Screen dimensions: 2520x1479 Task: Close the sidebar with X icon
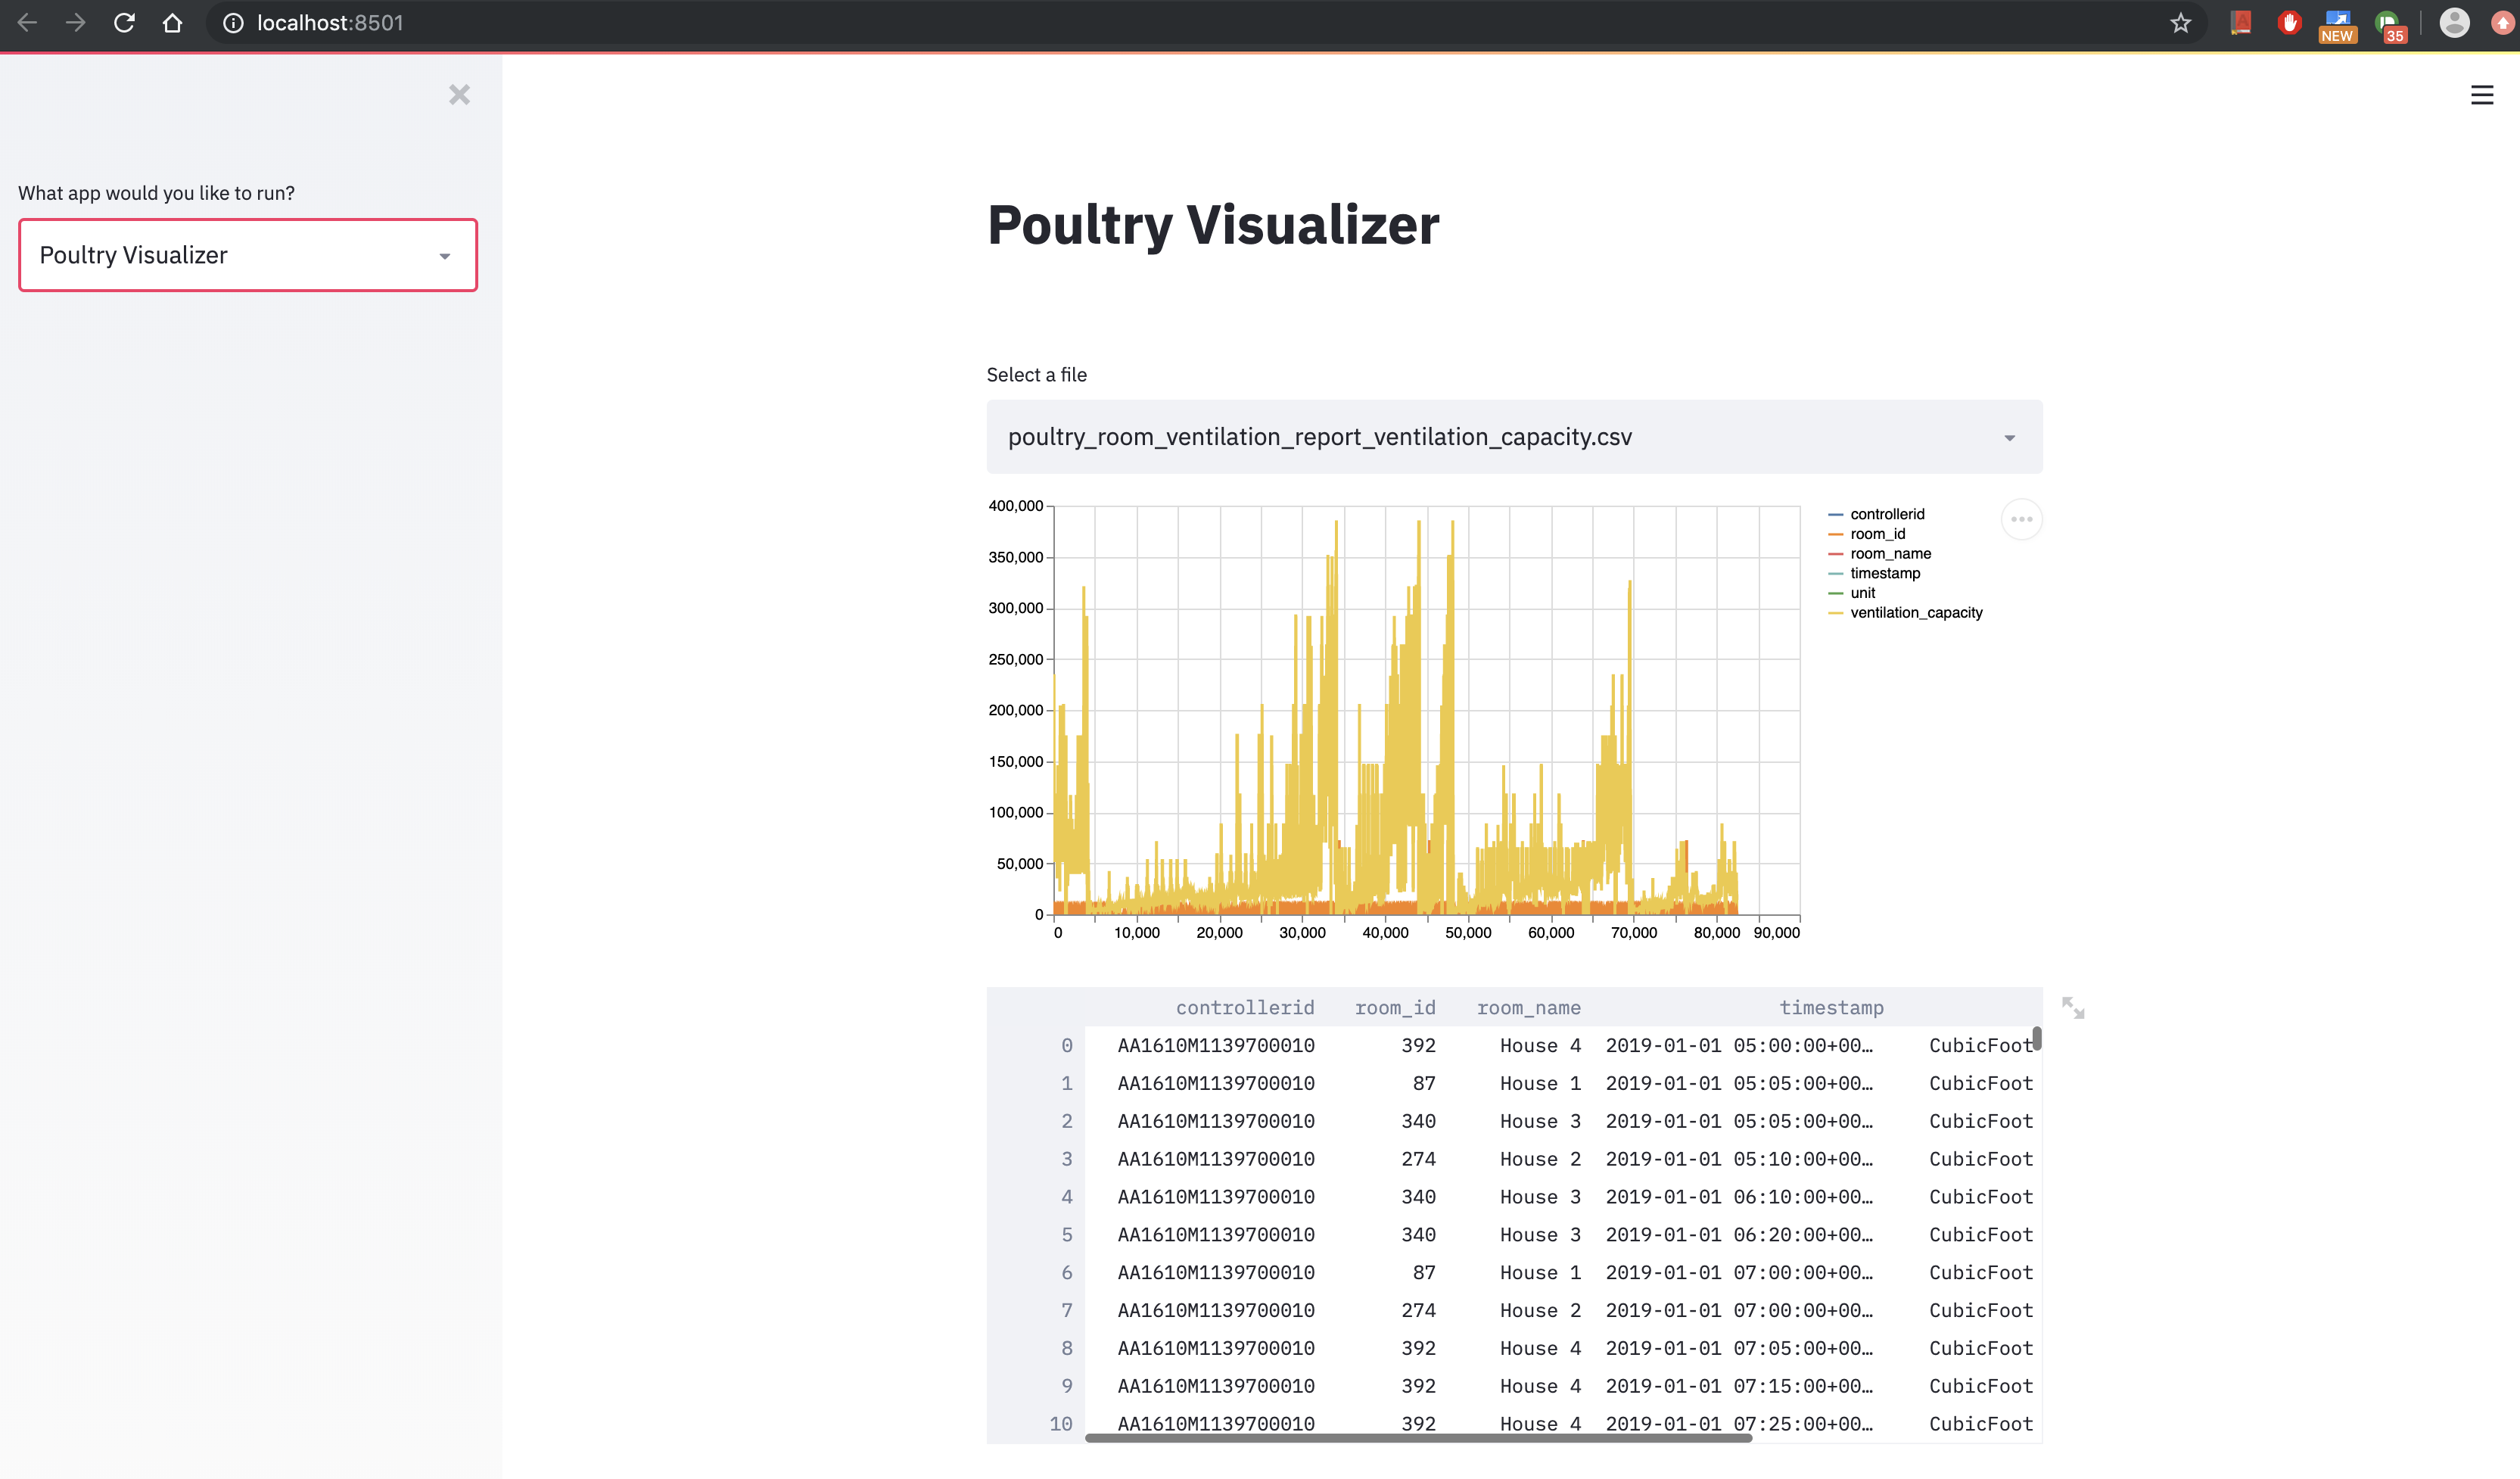459,95
